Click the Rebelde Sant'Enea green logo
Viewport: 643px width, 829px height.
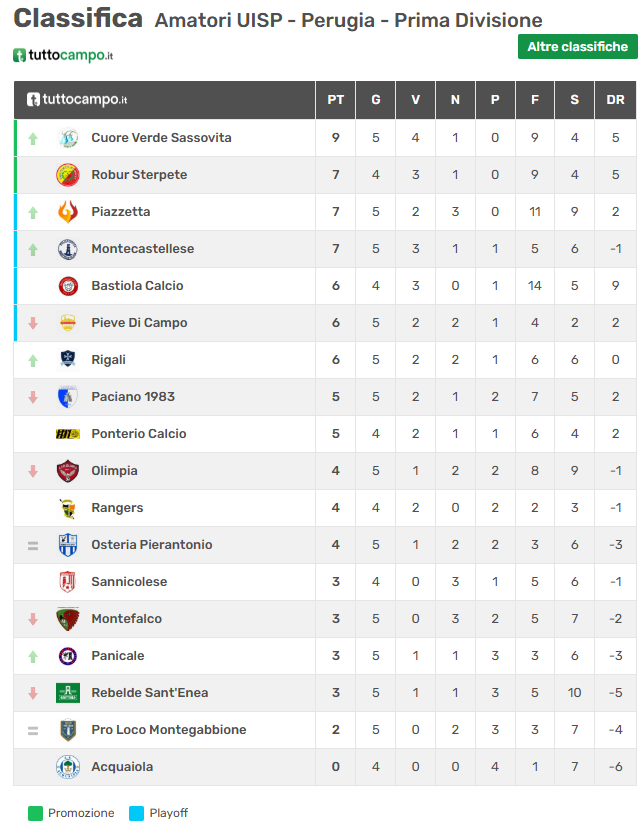(x=68, y=693)
